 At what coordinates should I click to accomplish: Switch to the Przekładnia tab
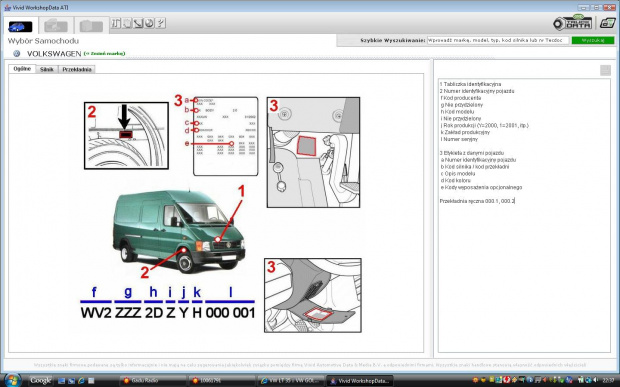[77, 69]
